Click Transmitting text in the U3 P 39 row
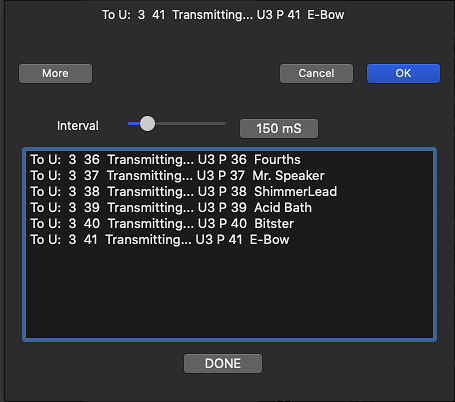The height and width of the screenshot is (402, 455). pyautogui.click(x=150, y=208)
